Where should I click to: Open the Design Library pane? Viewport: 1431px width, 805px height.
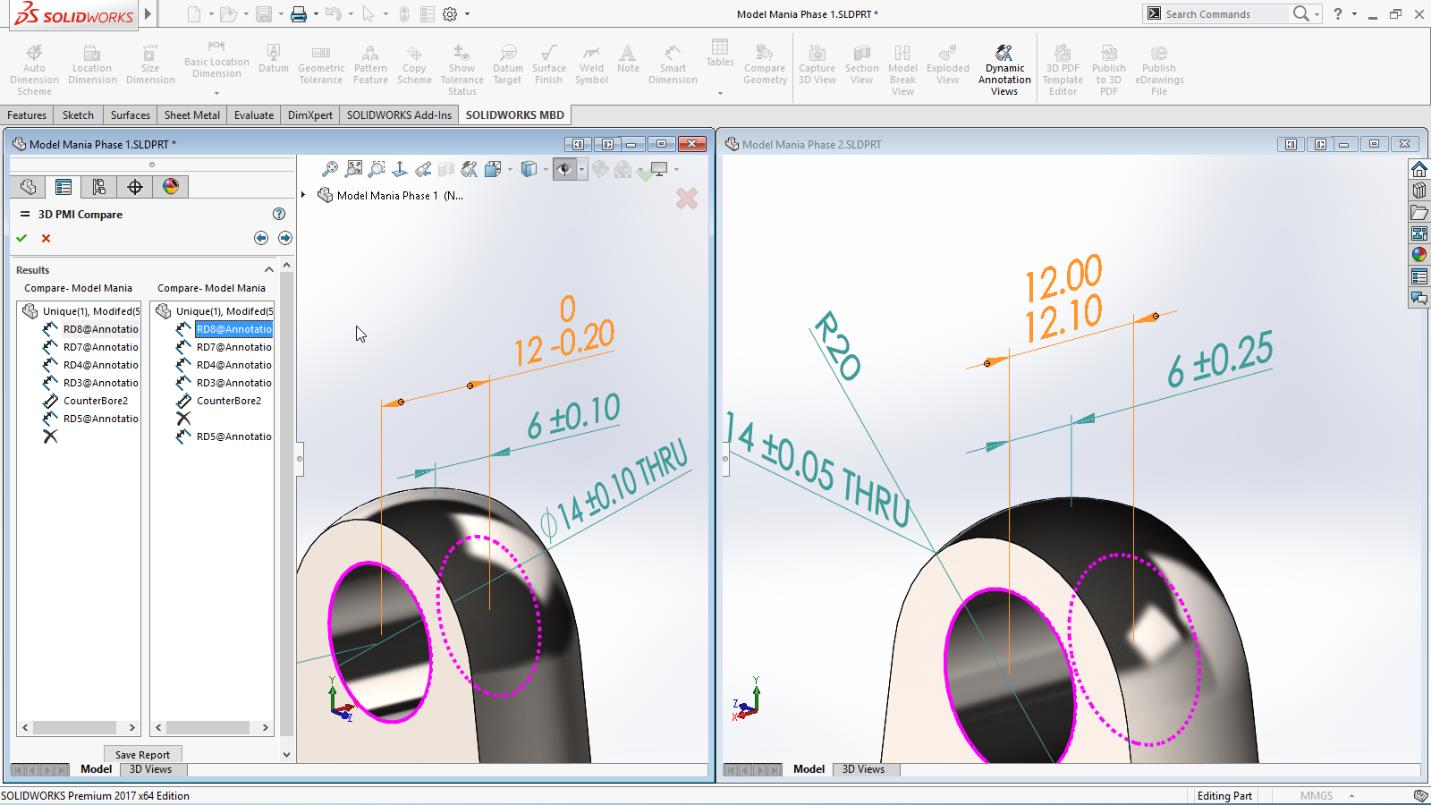[x=1419, y=212]
